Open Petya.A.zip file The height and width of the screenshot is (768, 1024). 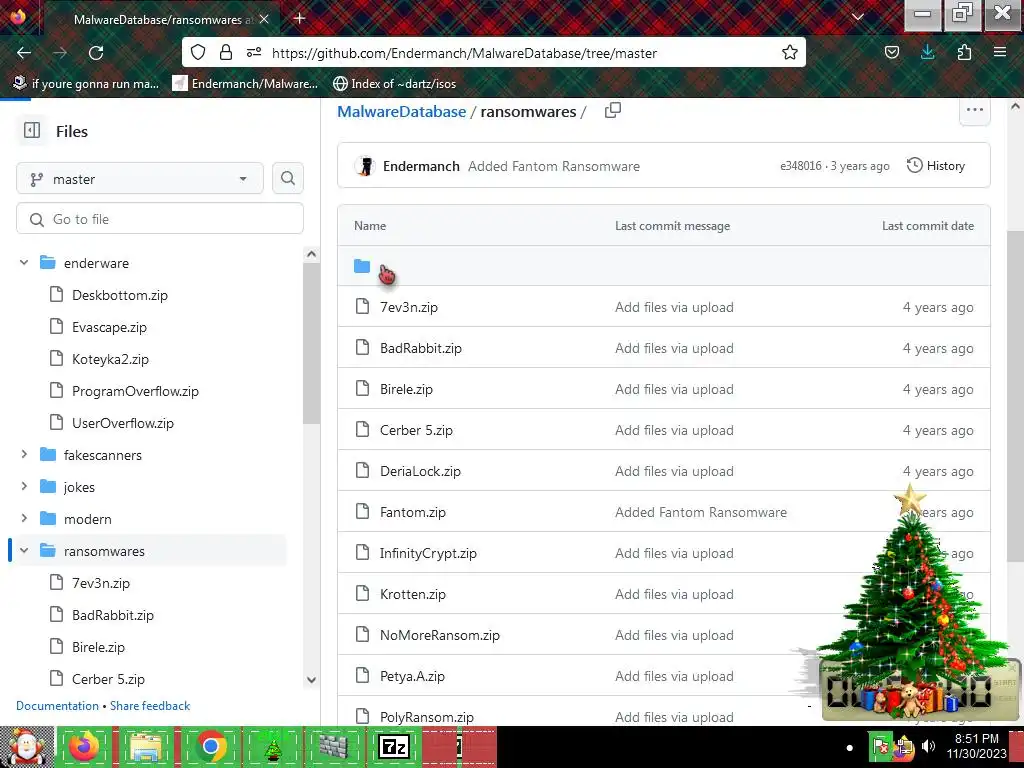(412, 677)
